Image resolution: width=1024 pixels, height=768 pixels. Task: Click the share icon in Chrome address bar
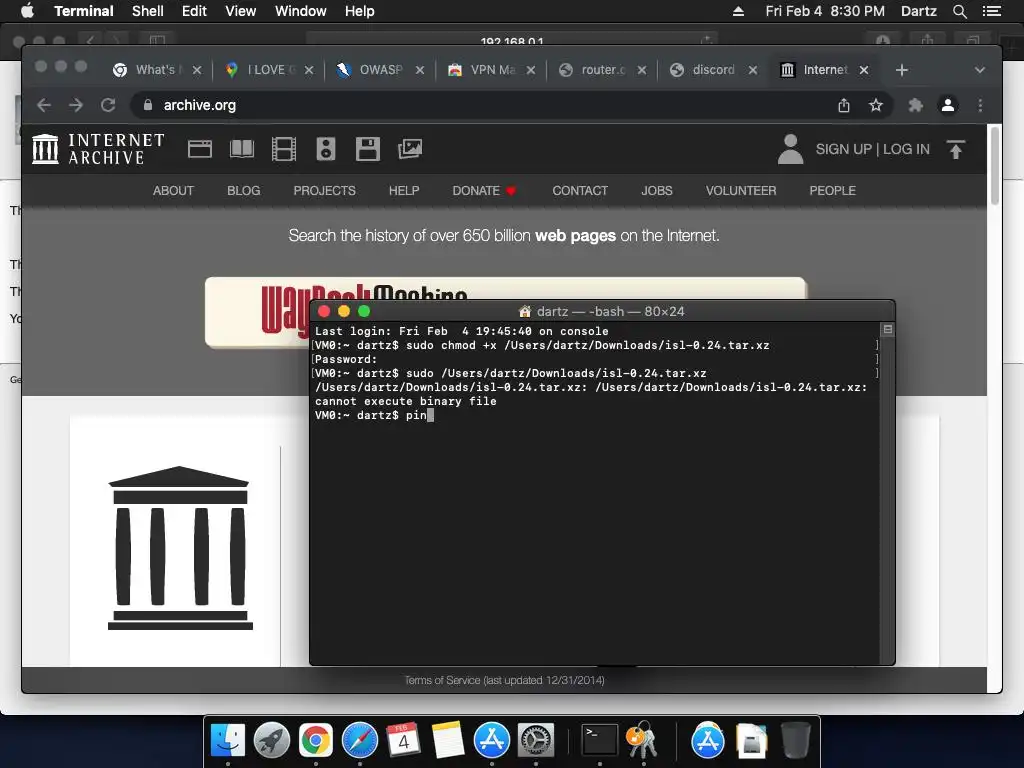(844, 105)
